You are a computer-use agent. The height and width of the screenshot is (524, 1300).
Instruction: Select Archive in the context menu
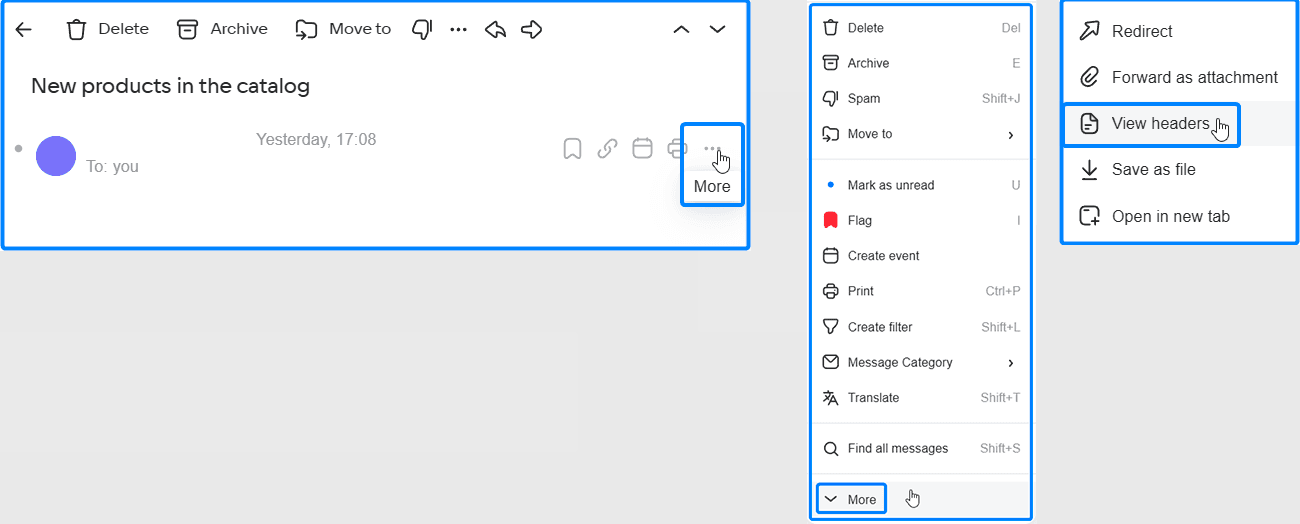click(x=920, y=63)
